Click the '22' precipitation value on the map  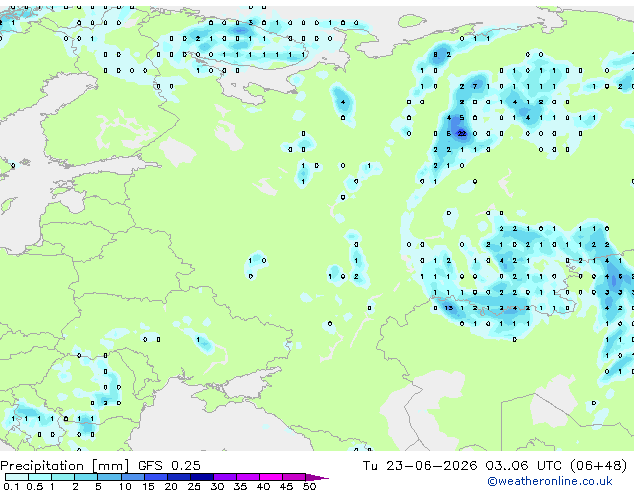click(x=462, y=133)
